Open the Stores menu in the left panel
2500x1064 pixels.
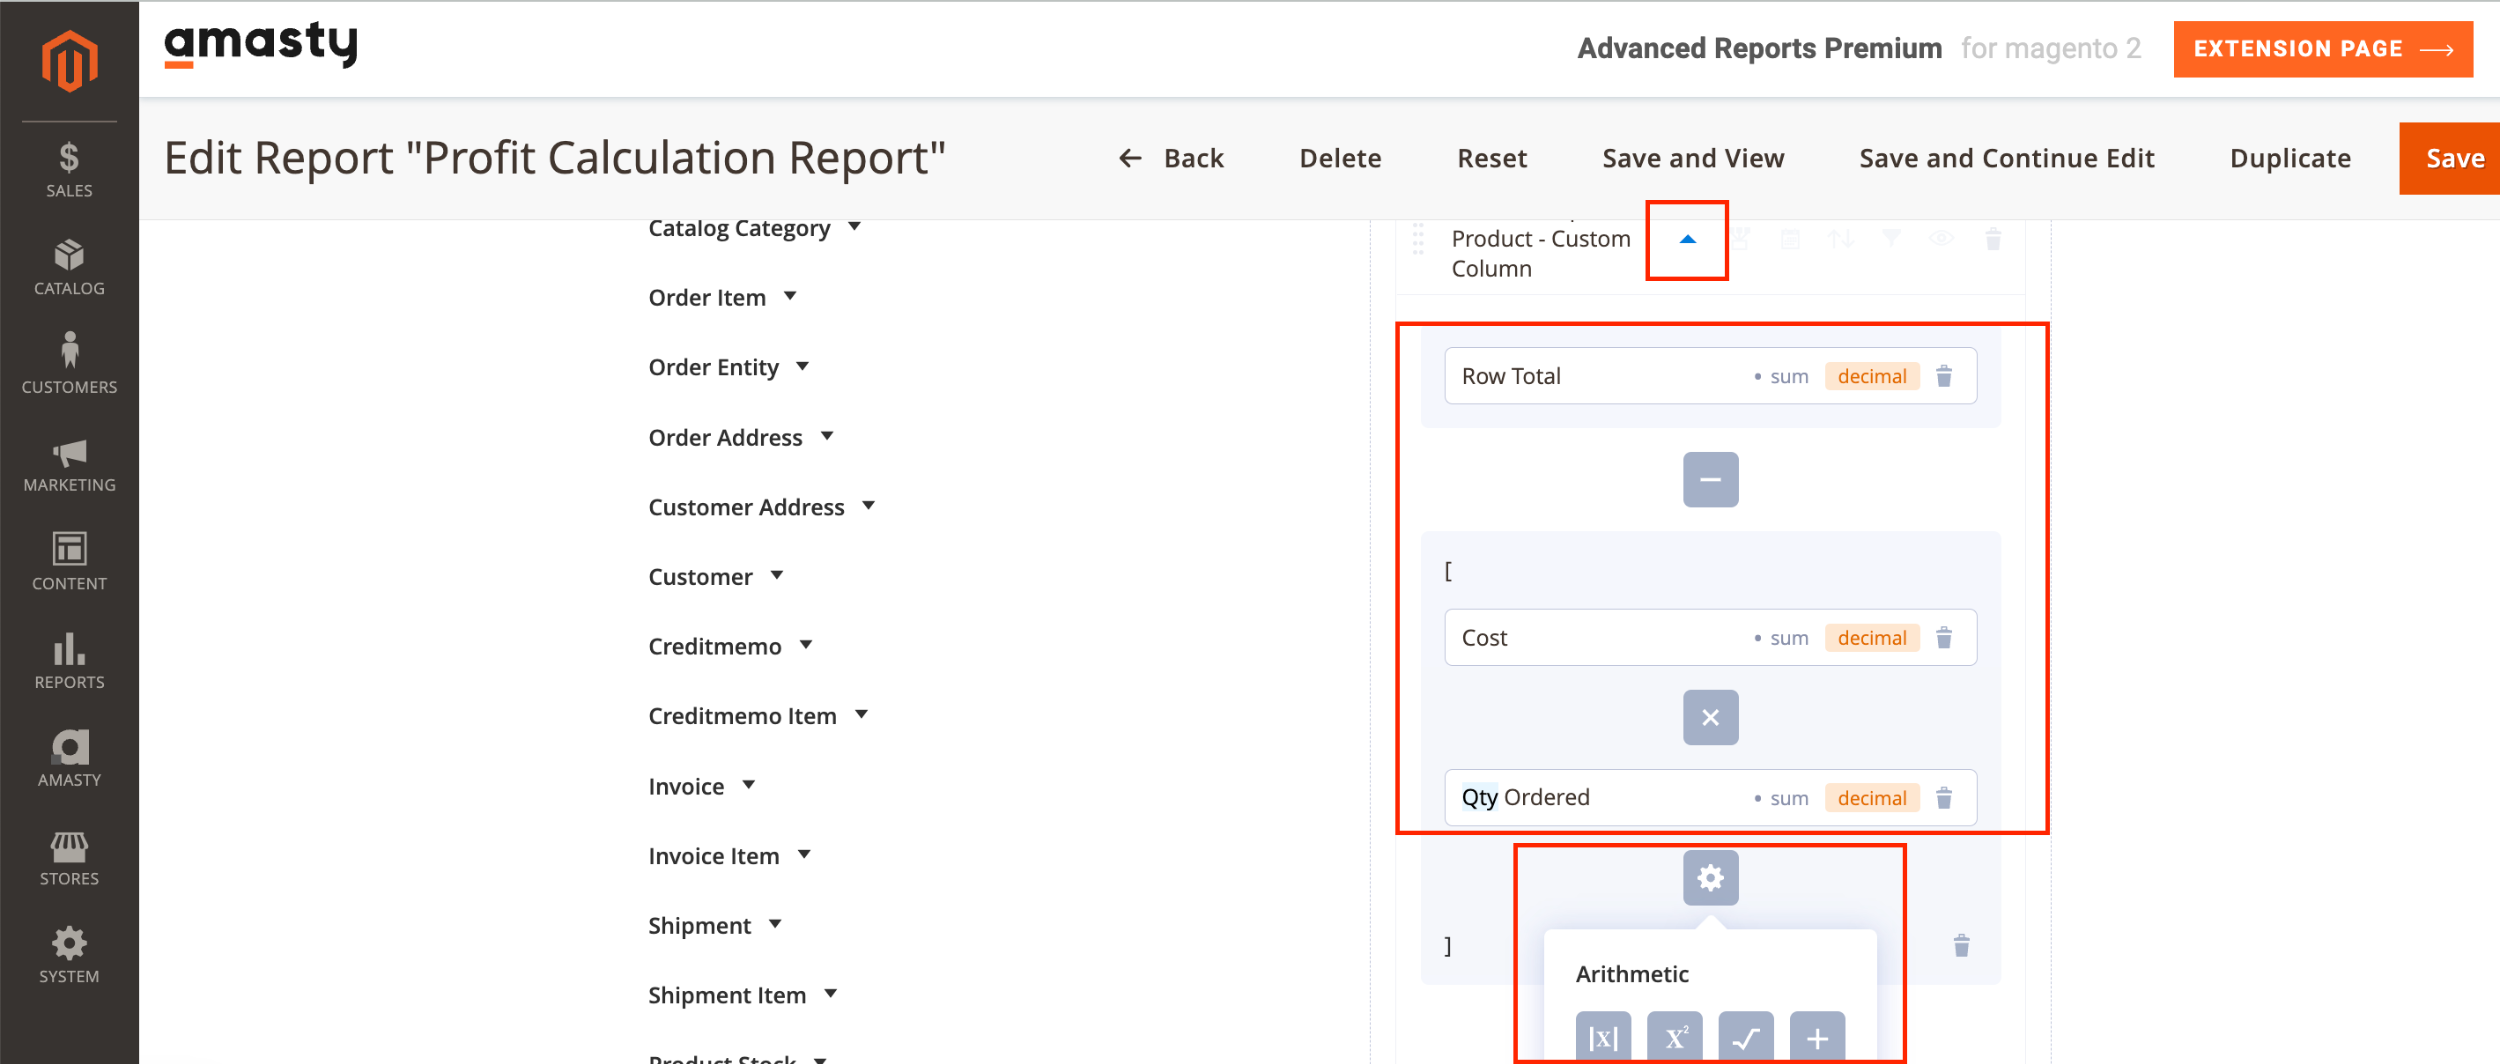tap(68, 855)
